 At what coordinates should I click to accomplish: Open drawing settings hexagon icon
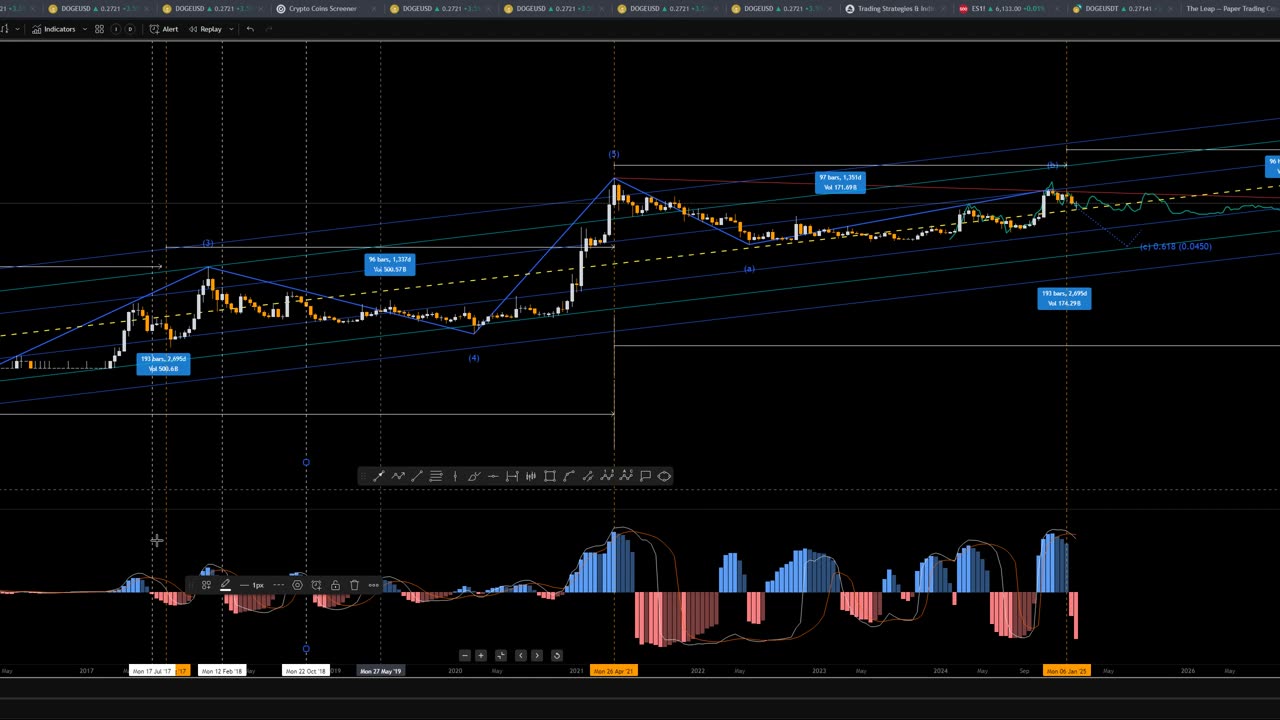tap(297, 585)
